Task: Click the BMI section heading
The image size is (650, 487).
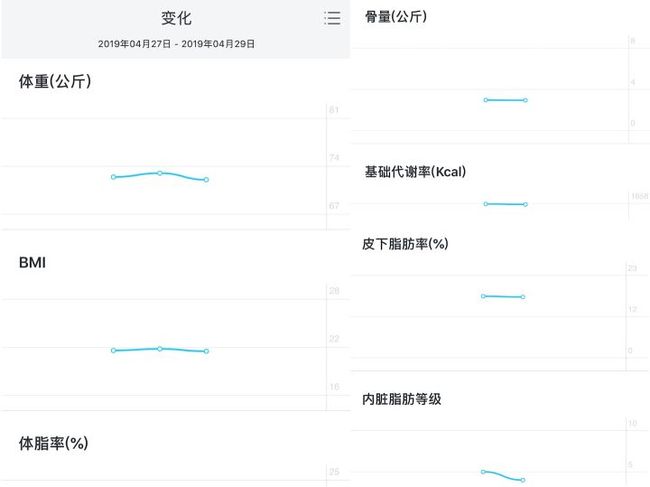Action: [x=32, y=263]
